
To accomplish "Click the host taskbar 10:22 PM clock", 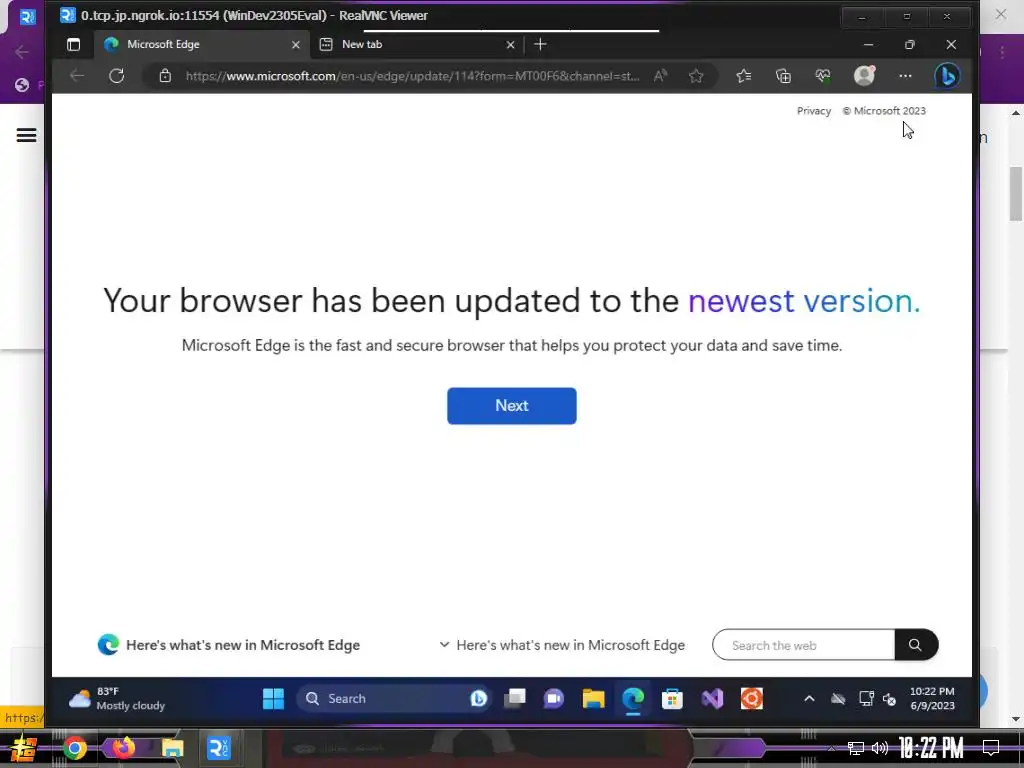I will click(x=931, y=748).
